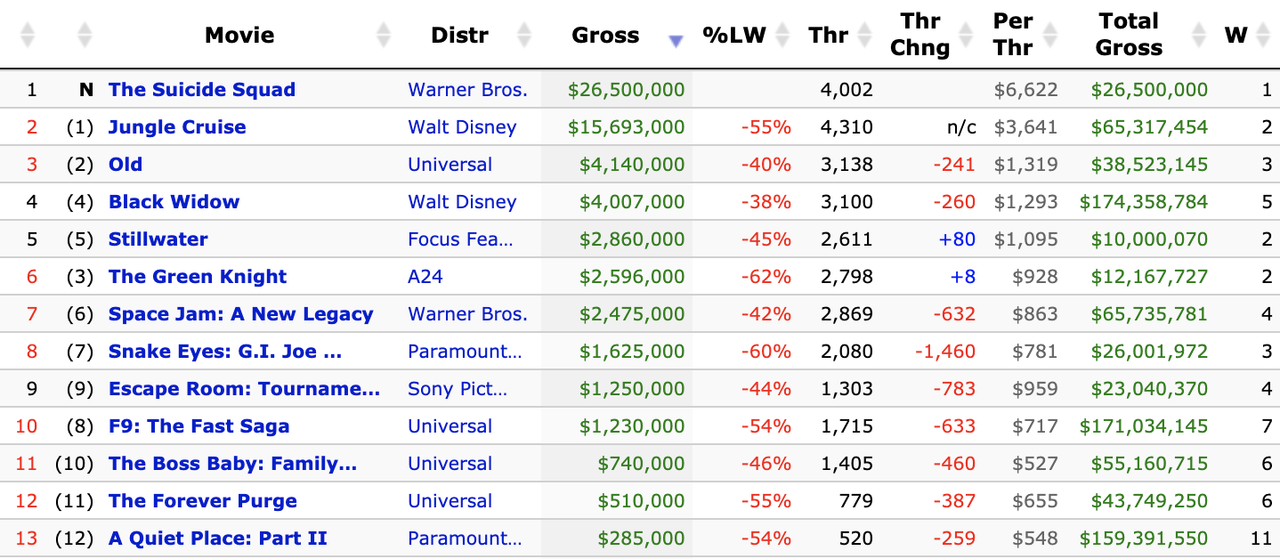Click Walt Disney in the Jungle Cruise row
The height and width of the screenshot is (559, 1280).
[x=462, y=127]
